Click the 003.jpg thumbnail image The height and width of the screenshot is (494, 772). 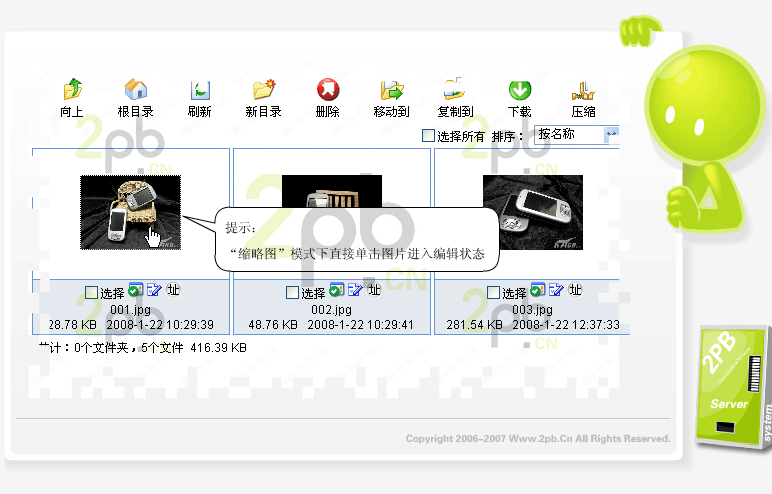point(533,212)
